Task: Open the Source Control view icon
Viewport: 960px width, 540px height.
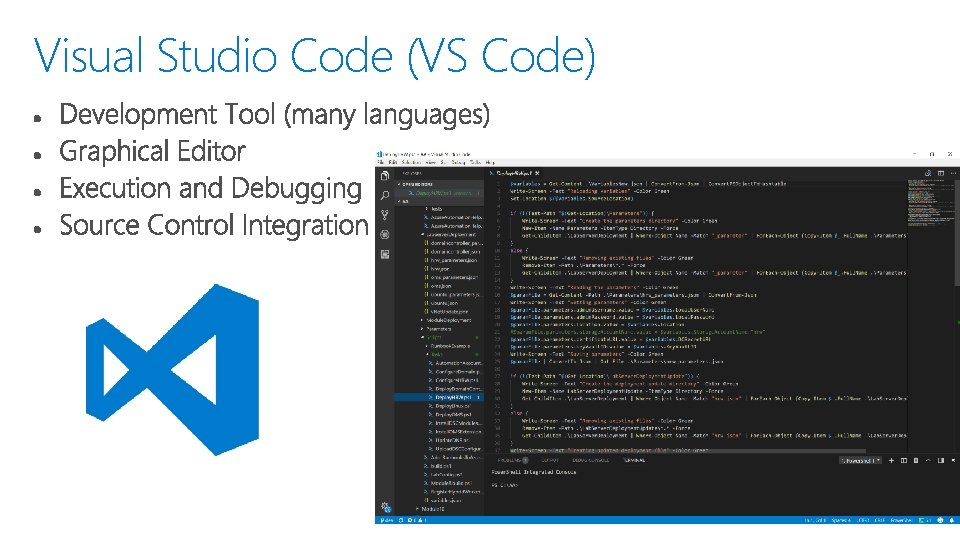Action: [384, 215]
